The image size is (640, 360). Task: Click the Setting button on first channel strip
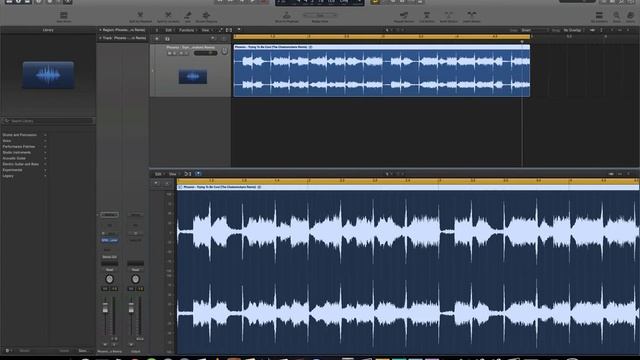109,215
